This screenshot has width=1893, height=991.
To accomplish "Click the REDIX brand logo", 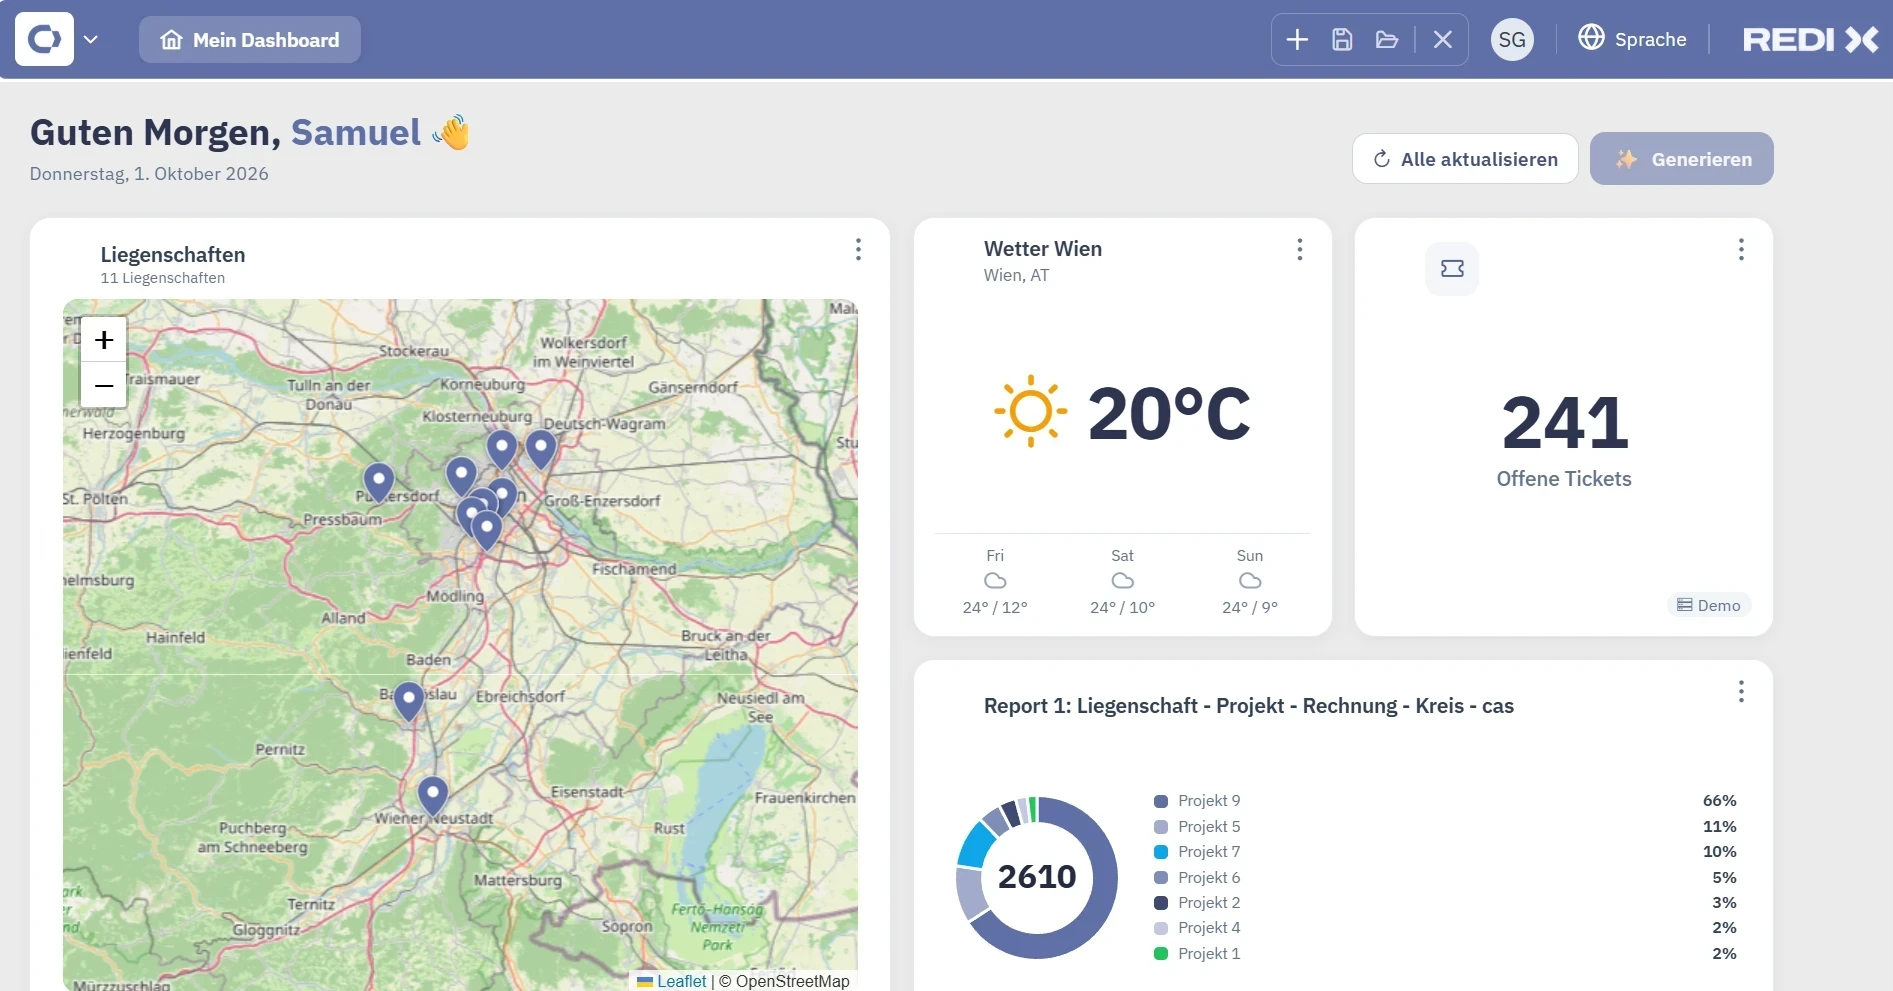I will (x=1811, y=40).
